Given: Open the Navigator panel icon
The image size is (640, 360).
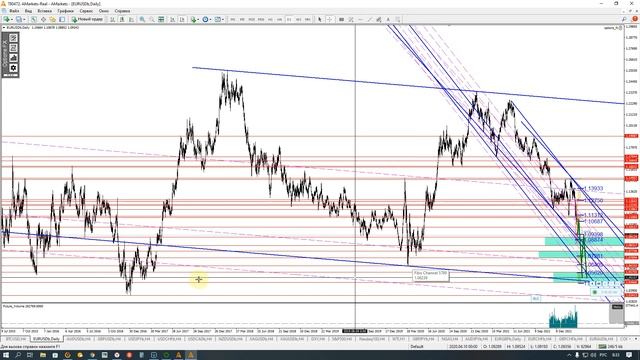Looking at the screenshot, I should click(53, 19).
